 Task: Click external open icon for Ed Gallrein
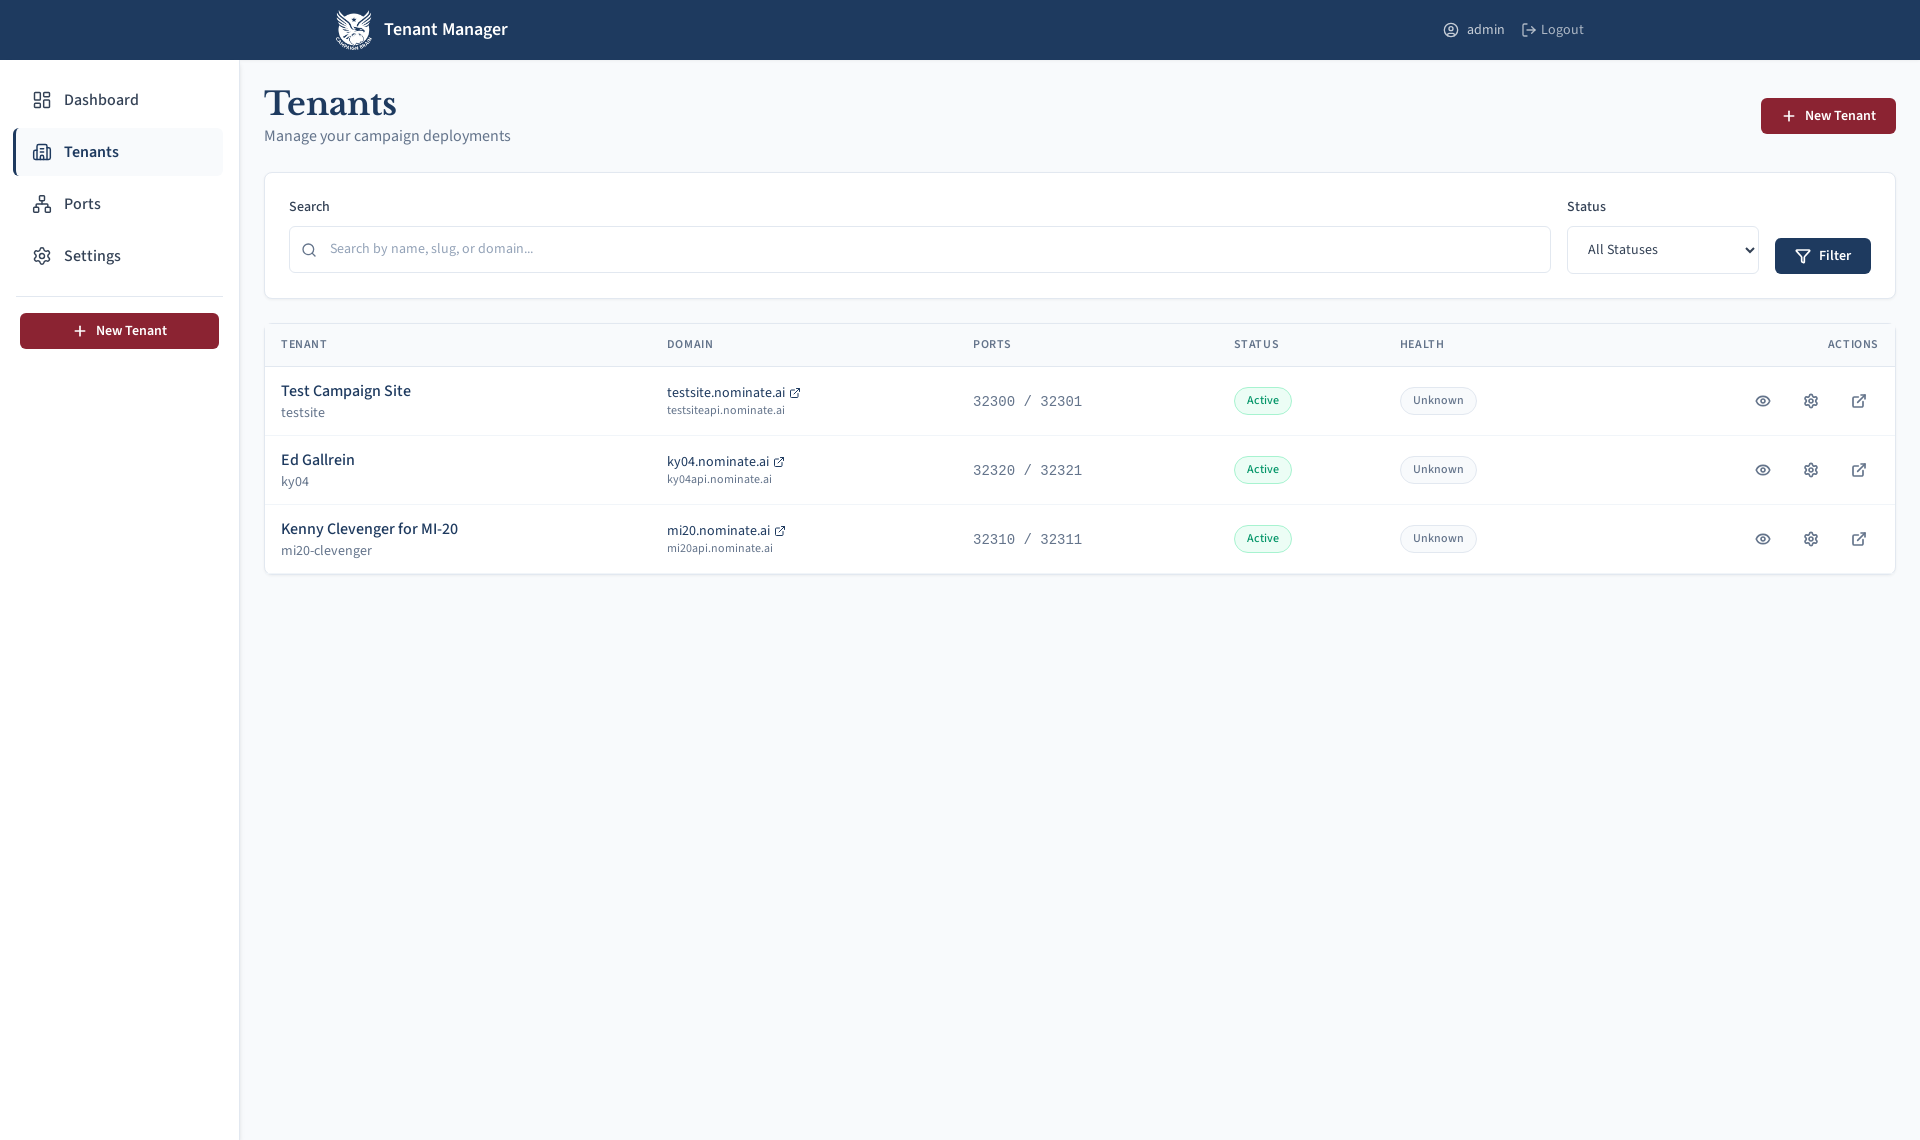point(1859,470)
